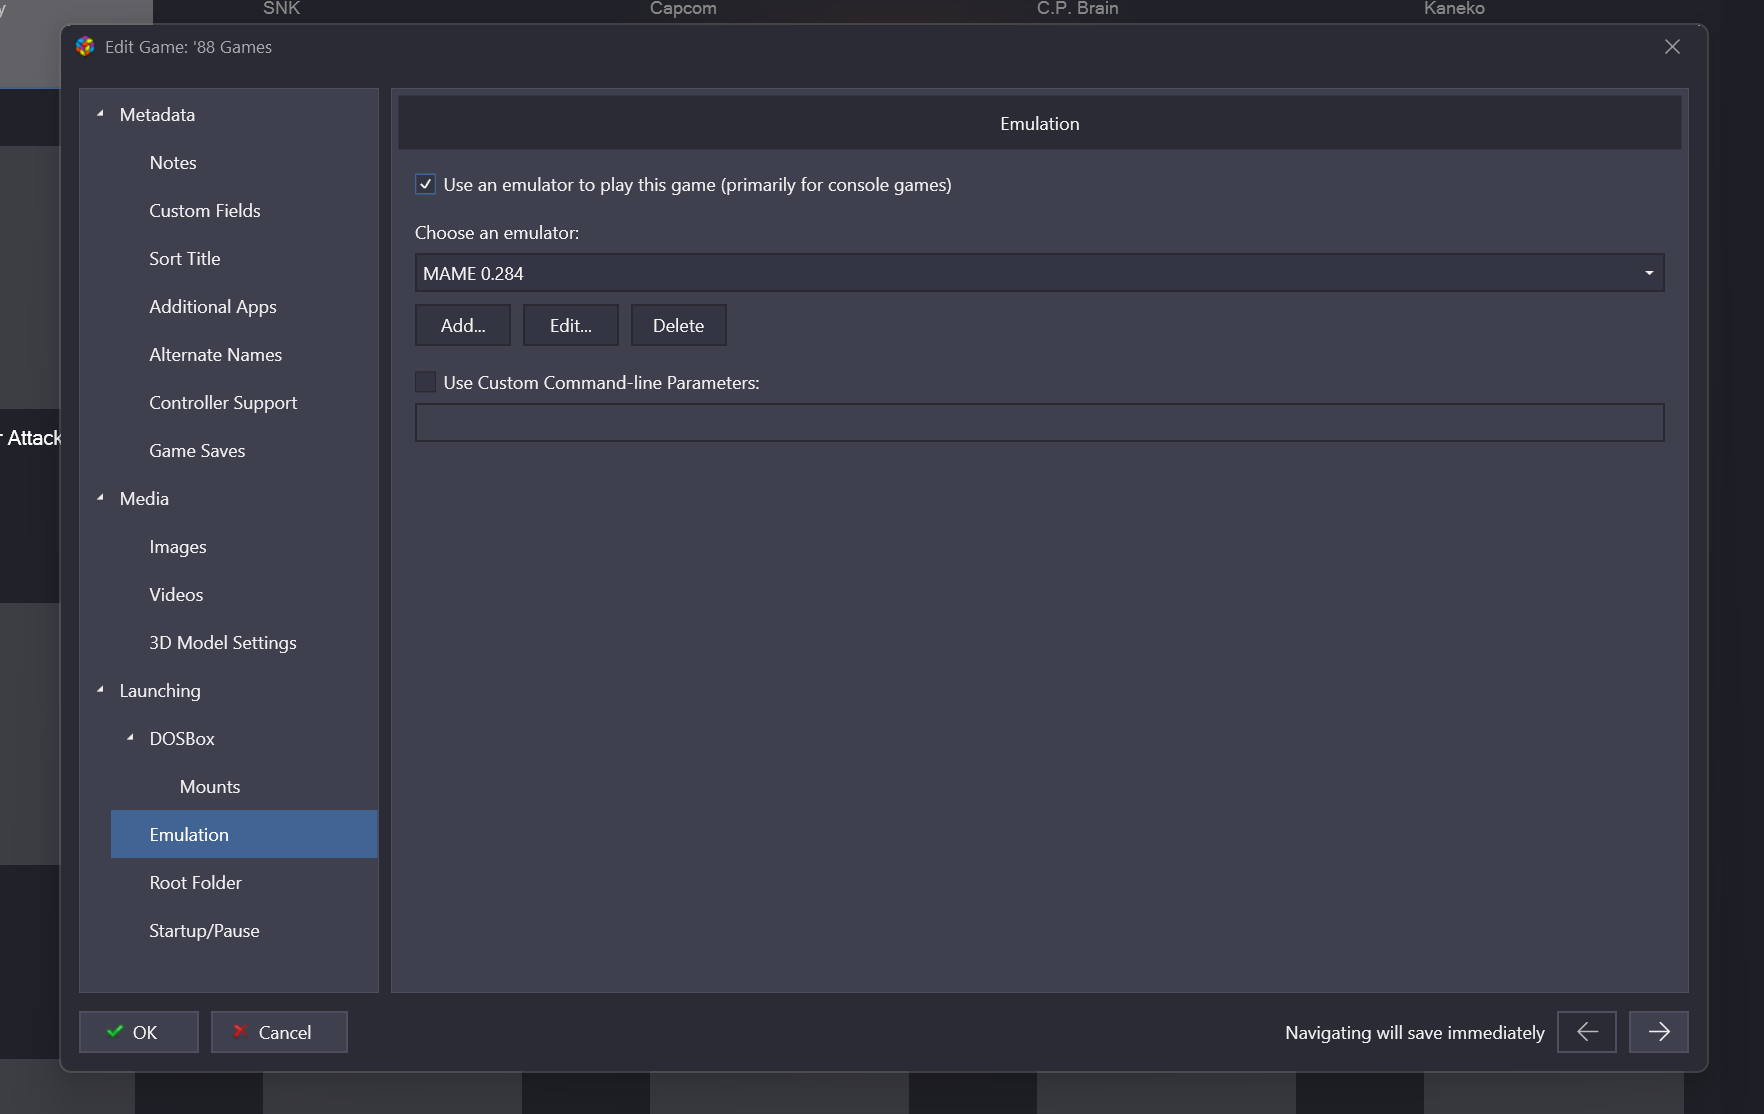Confirm changes with the OK button
Screen dimensions: 1764x1114
tap(139, 1032)
